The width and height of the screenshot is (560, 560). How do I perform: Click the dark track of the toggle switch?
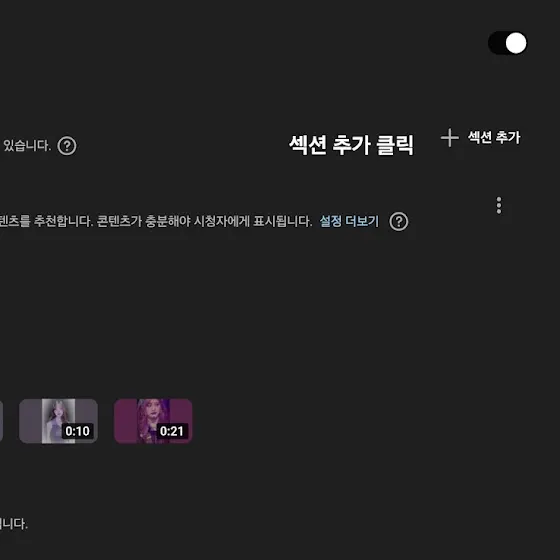[497, 43]
